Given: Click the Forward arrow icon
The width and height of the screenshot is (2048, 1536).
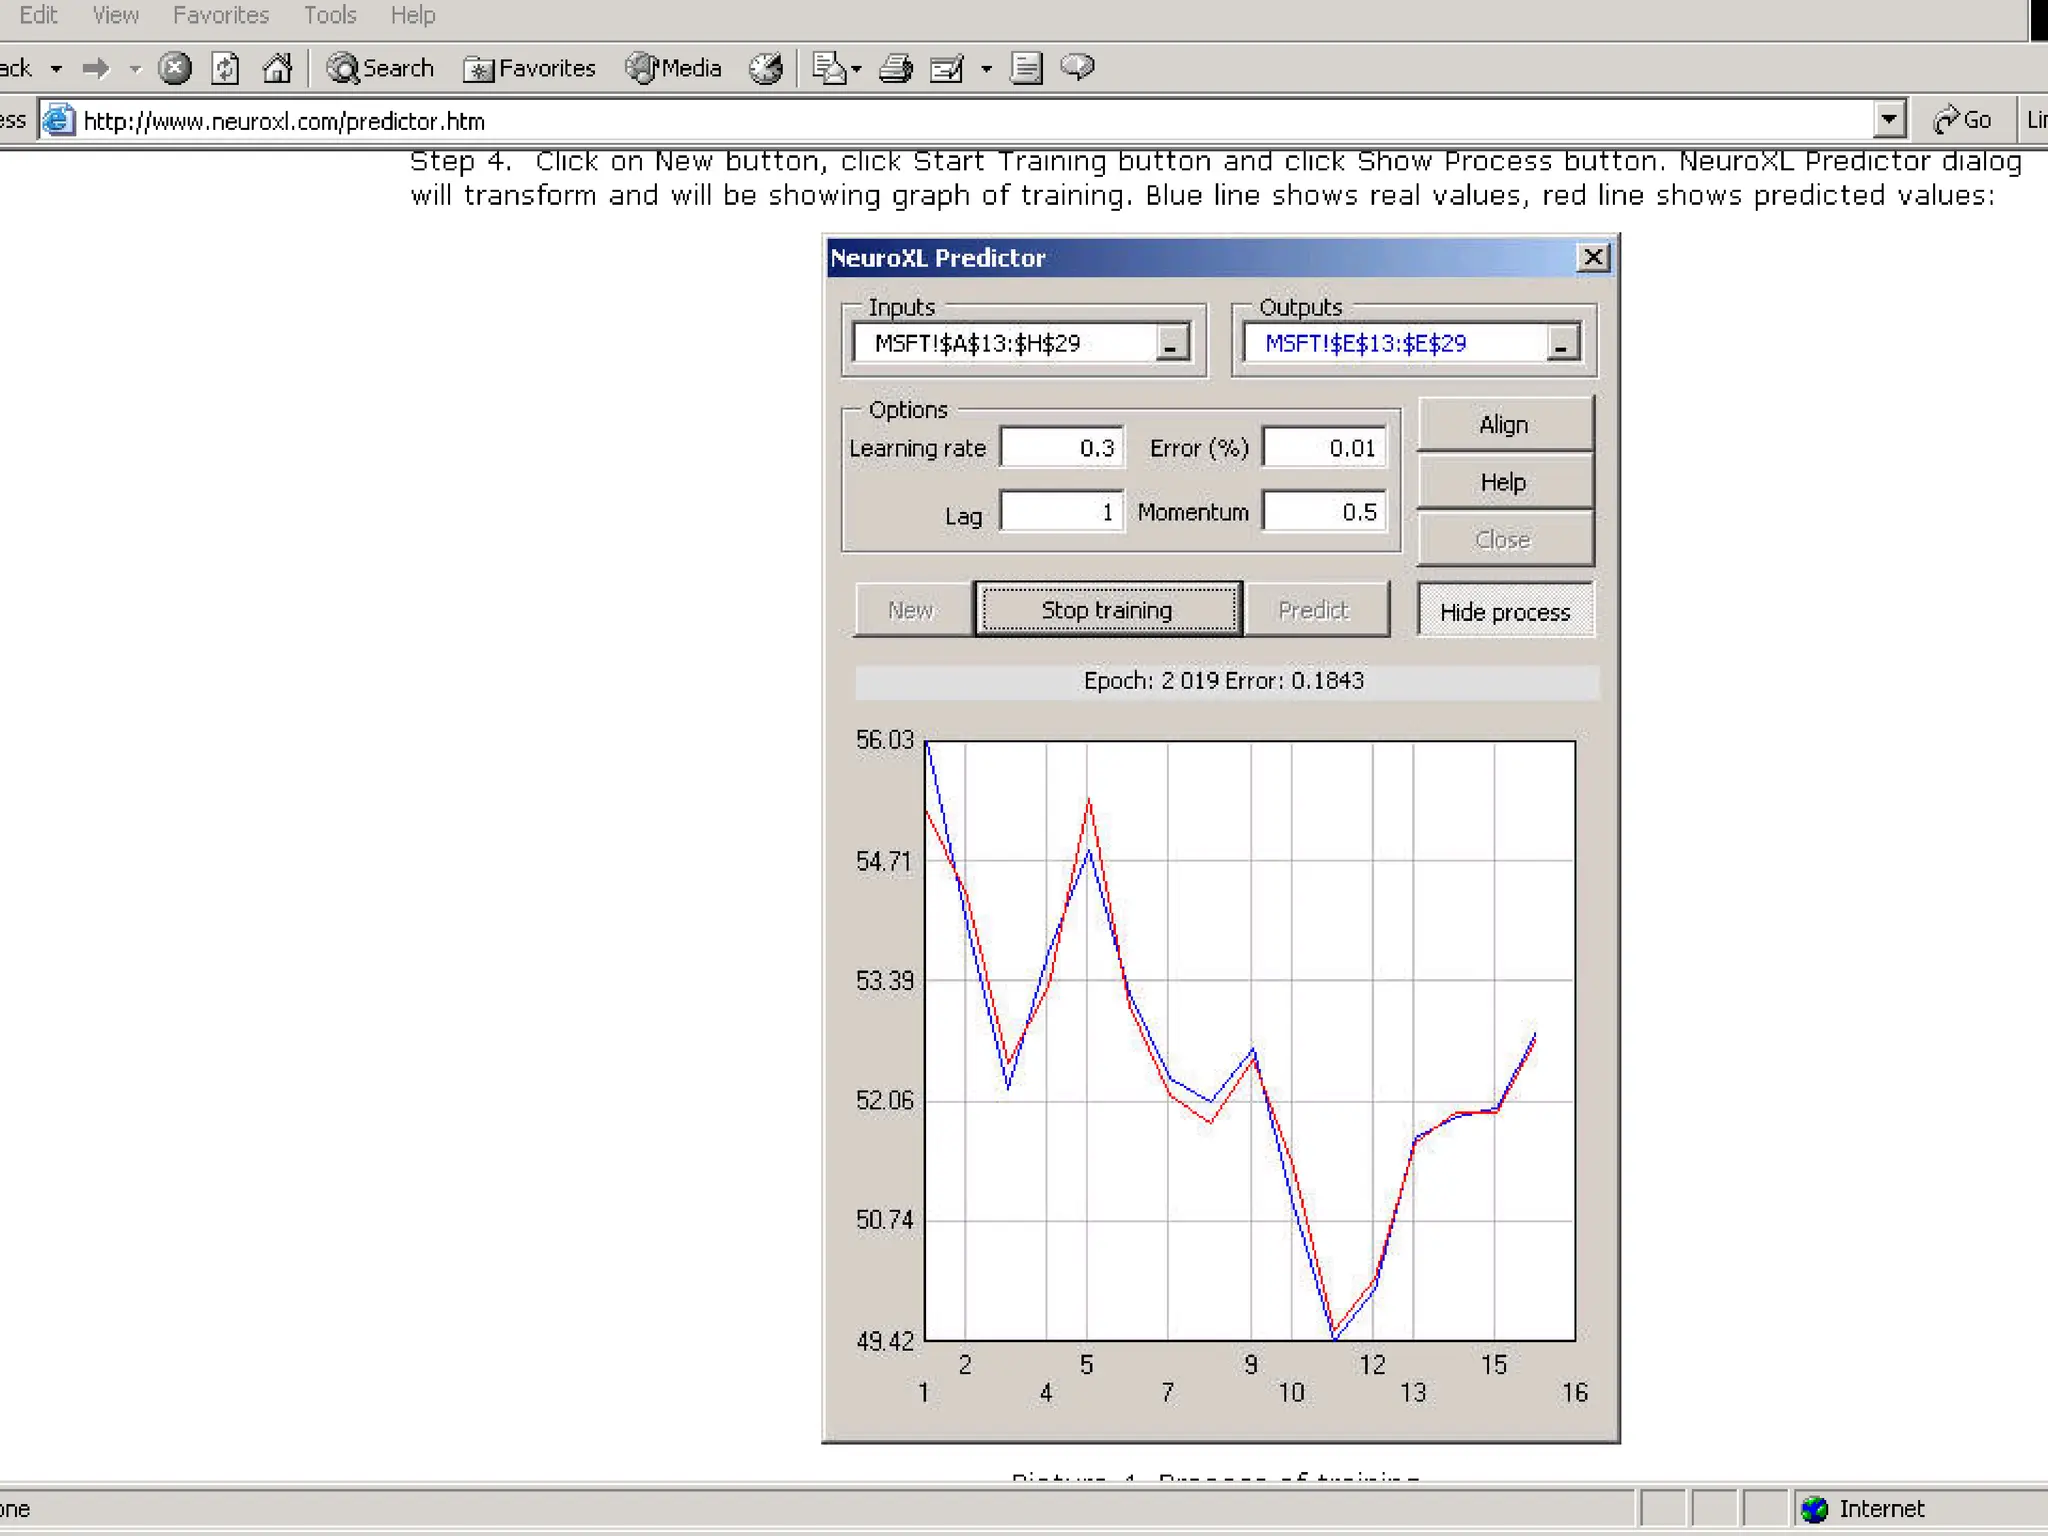Looking at the screenshot, I should click(96, 68).
